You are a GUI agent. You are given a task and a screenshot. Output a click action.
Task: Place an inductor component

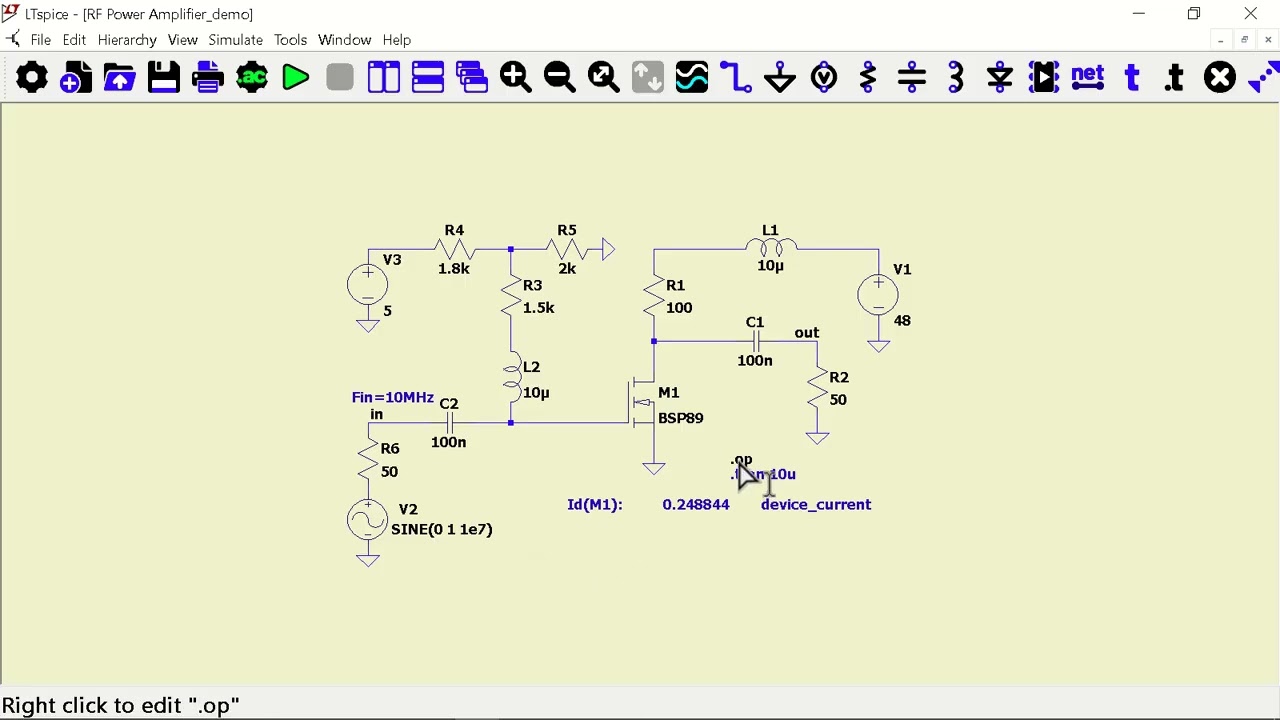click(x=955, y=77)
